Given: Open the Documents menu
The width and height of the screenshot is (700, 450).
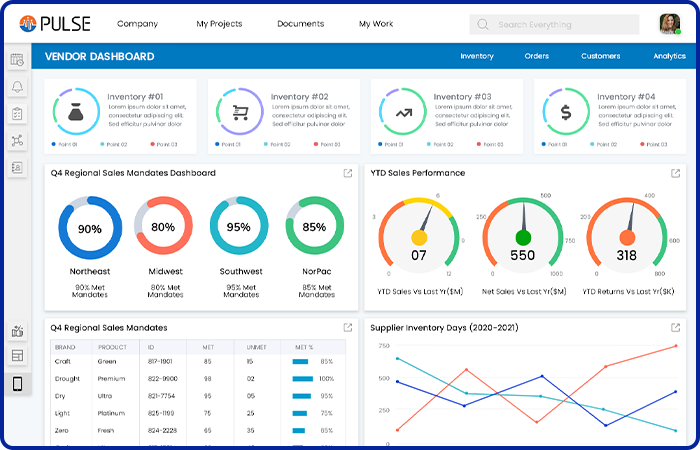Looking at the screenshot, I should coord(300,24).
